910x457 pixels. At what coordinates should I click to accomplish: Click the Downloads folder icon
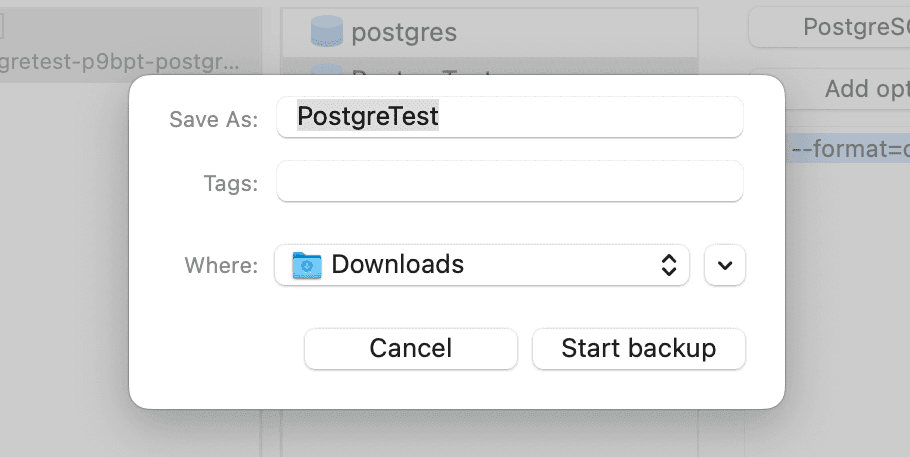click(307, 265)
